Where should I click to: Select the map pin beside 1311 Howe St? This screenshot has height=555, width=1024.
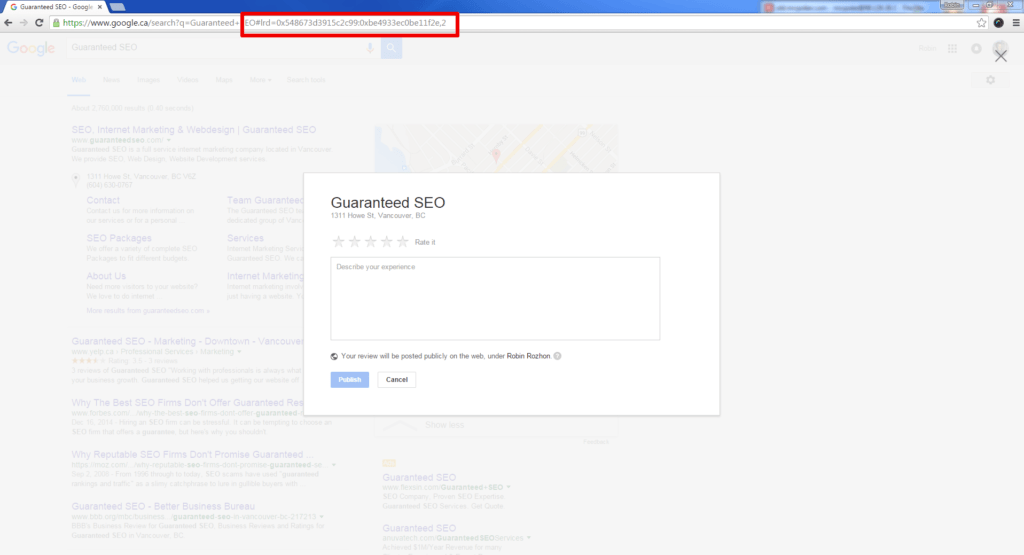pos(76,179)
